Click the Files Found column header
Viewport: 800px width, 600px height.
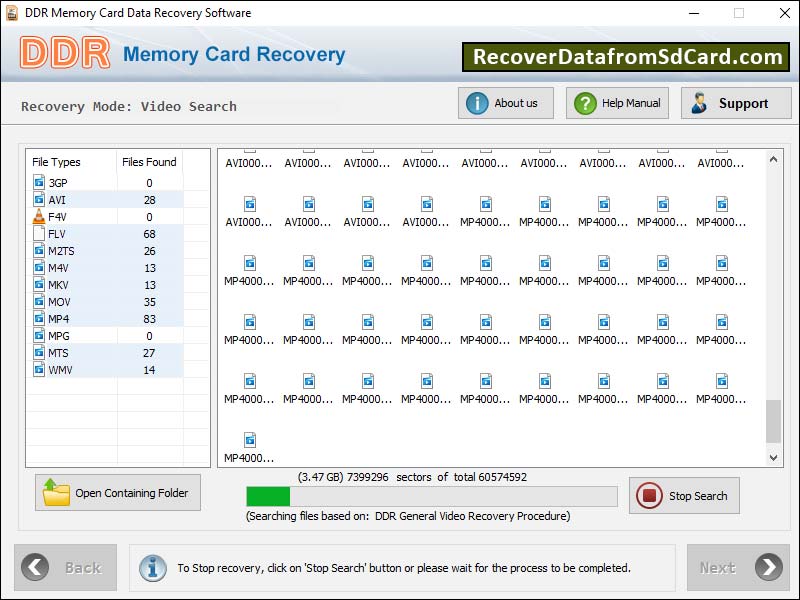point(149,162)
